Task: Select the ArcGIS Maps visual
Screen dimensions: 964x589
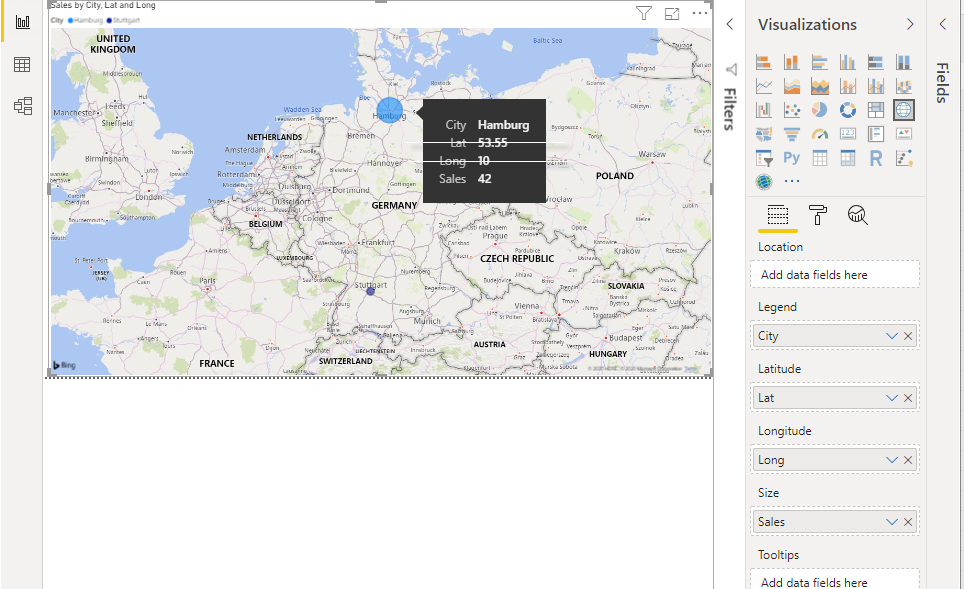Action: [764, 182]
